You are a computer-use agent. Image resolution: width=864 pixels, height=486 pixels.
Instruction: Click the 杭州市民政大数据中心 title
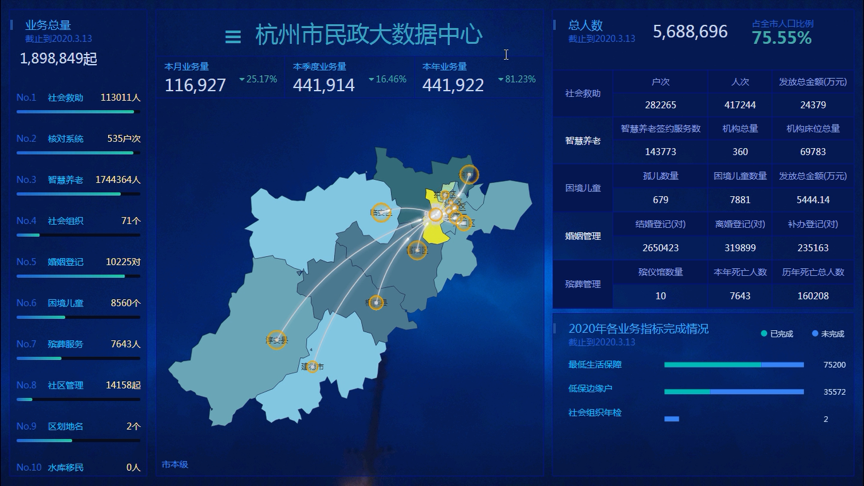[369, 35]
